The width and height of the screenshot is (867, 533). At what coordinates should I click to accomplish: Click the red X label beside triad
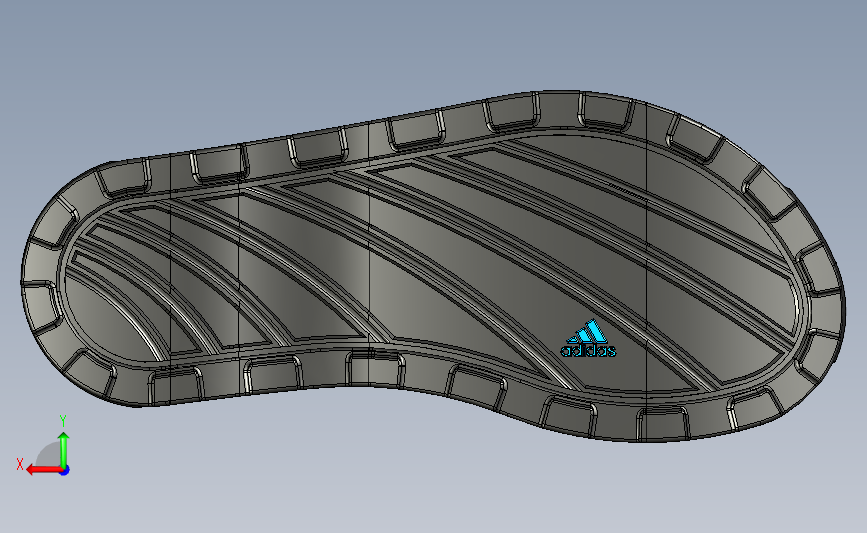pos(20,464)
